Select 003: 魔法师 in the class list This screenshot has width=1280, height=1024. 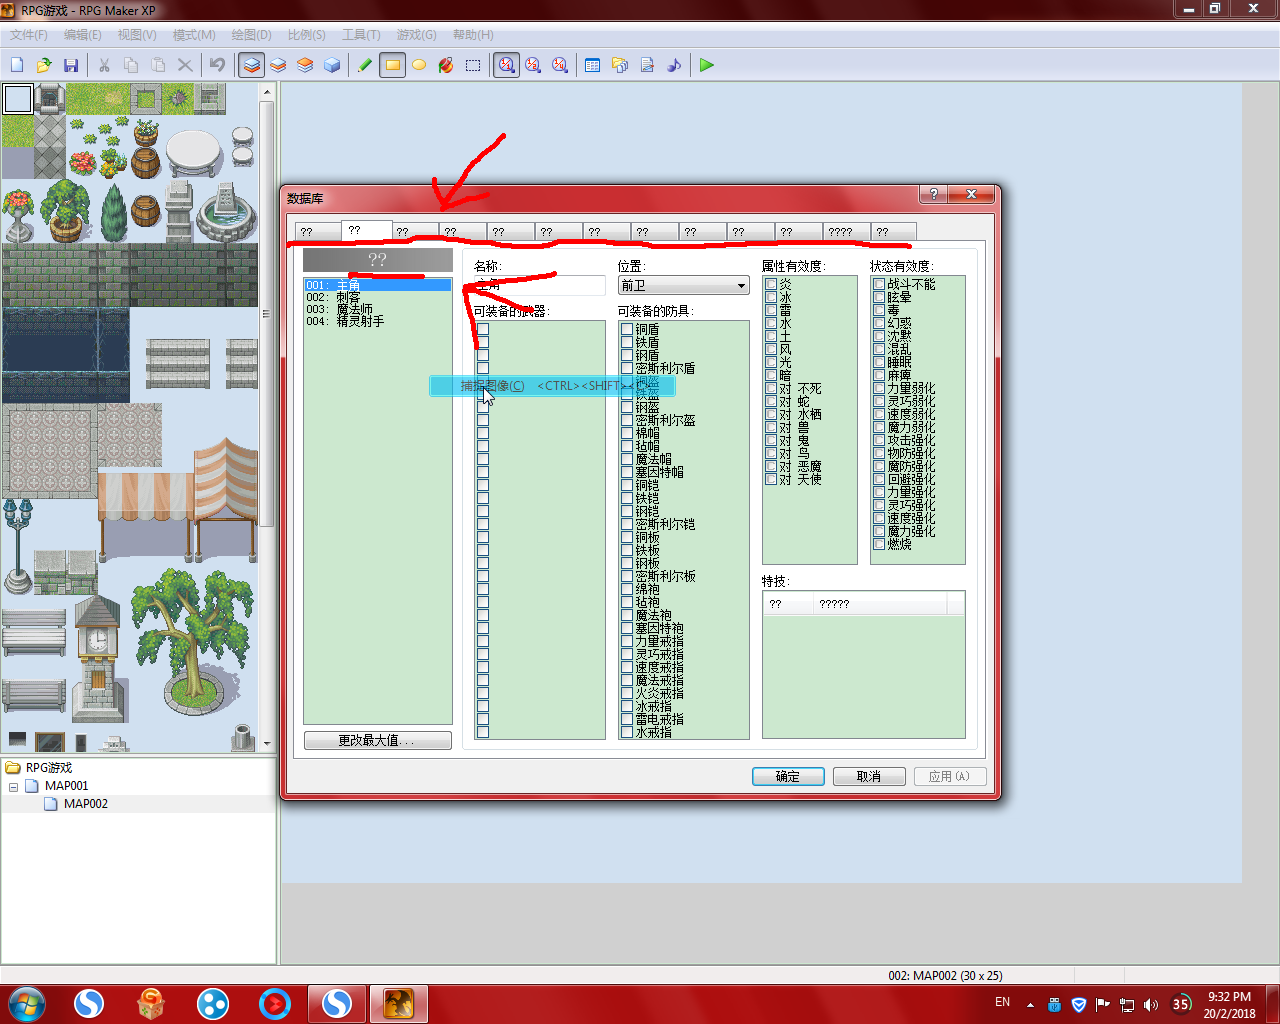(378, 309)
